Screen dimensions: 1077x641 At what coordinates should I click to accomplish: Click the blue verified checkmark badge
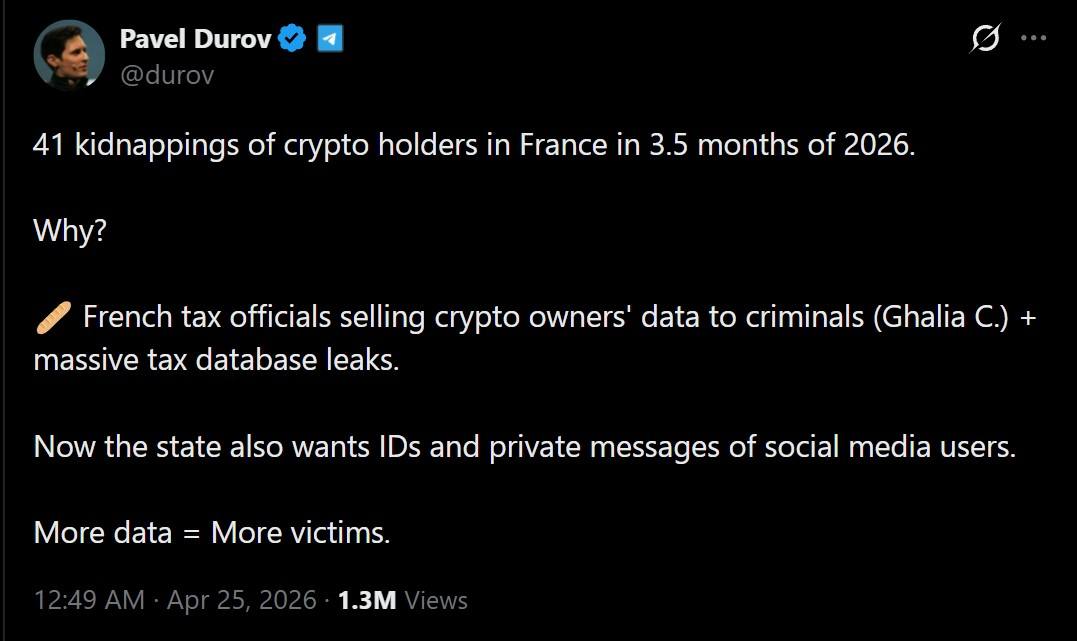[x=293, y=39]
